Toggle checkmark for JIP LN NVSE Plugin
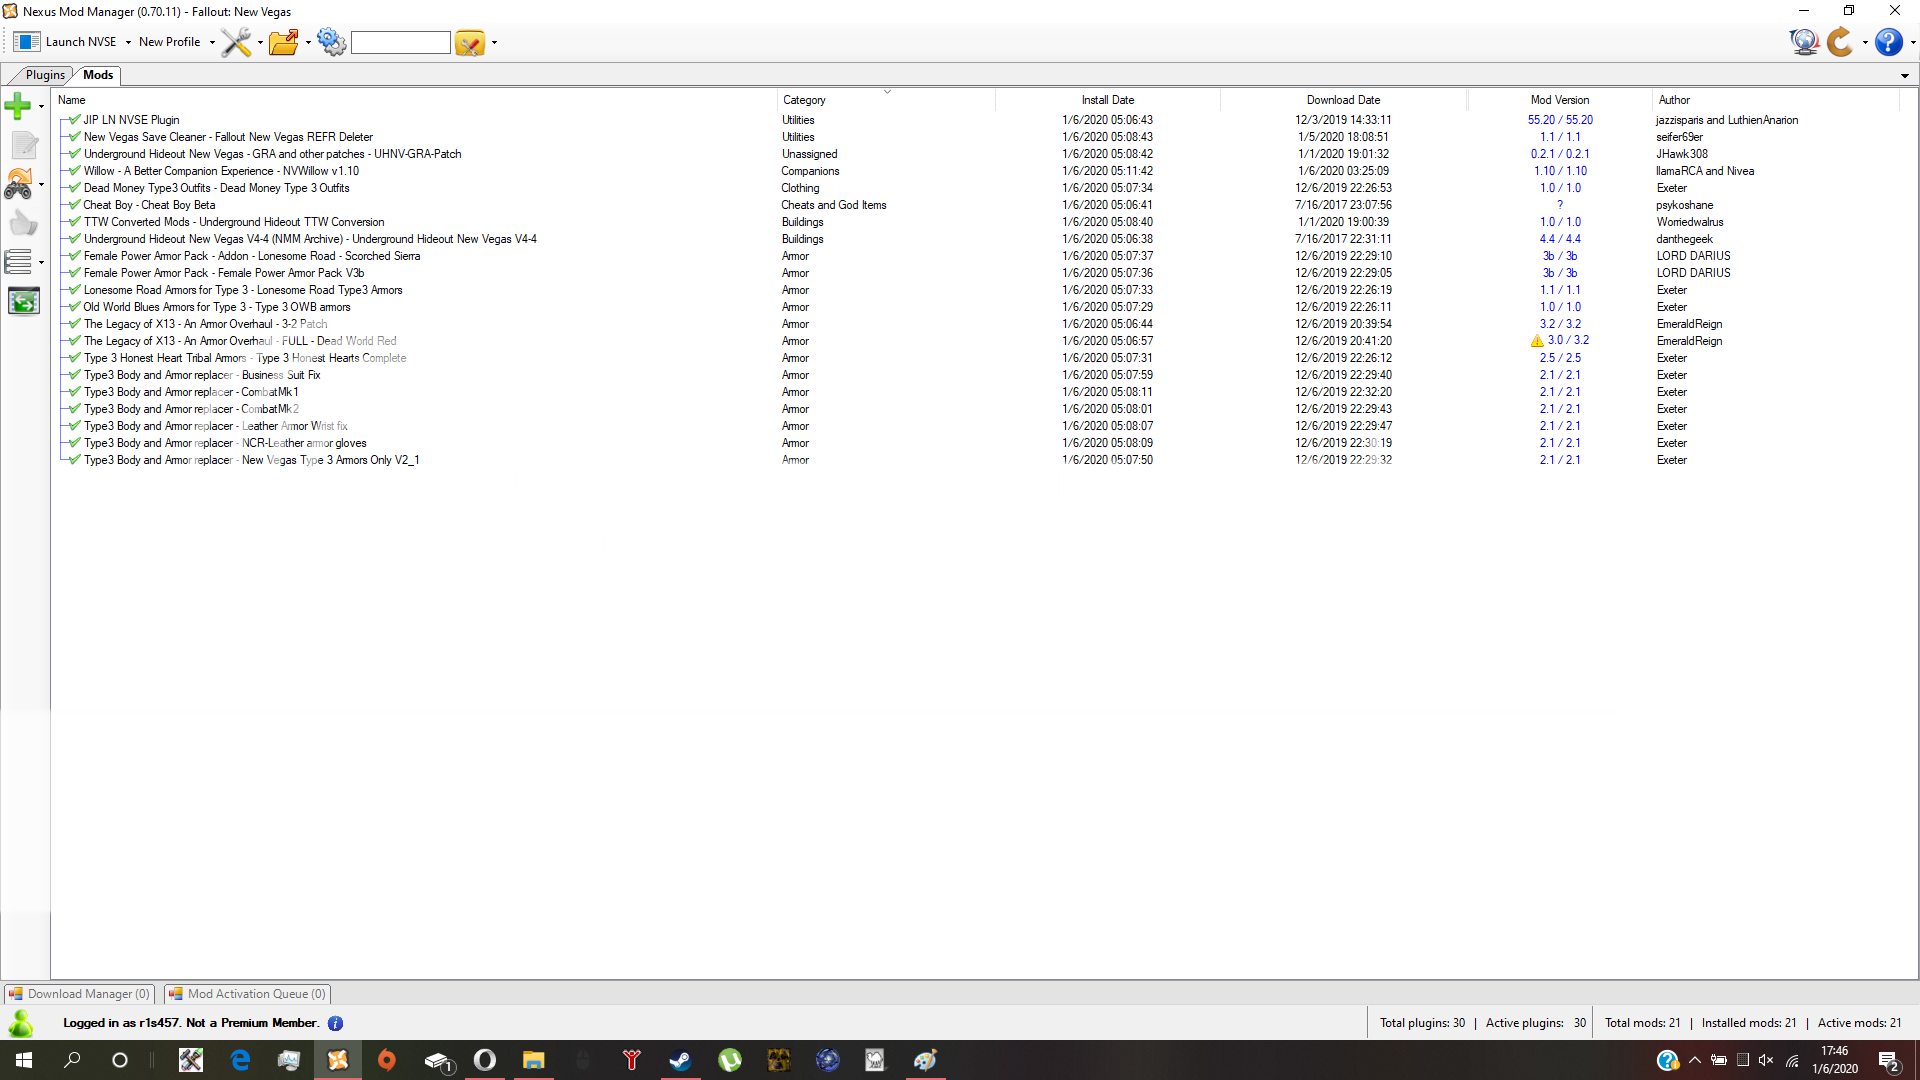Viewport: 1920px width, 1080px height. (x=75, y=120)
